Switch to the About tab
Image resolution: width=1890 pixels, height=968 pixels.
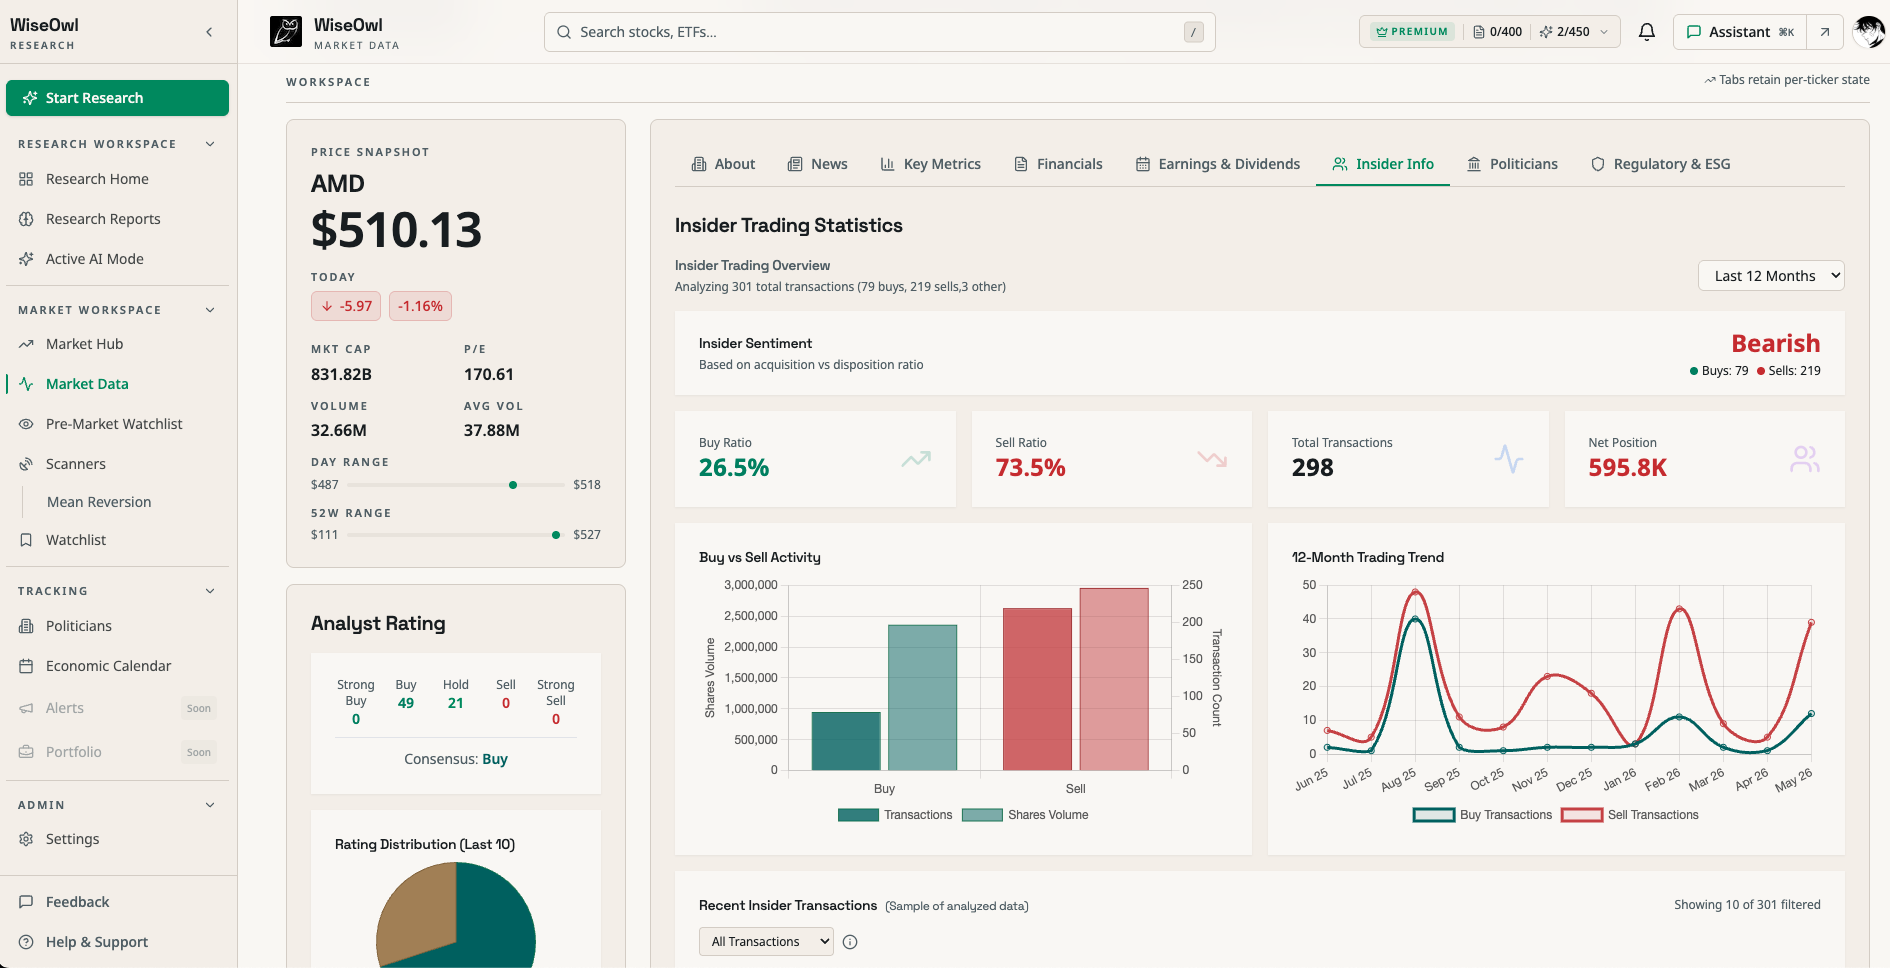(x=723, y=164)
